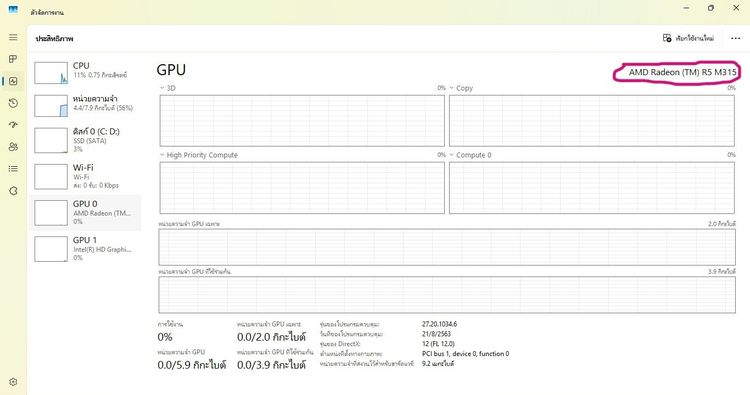Click the 0.0/5.9 GPU memory value

tap(191, 365)
